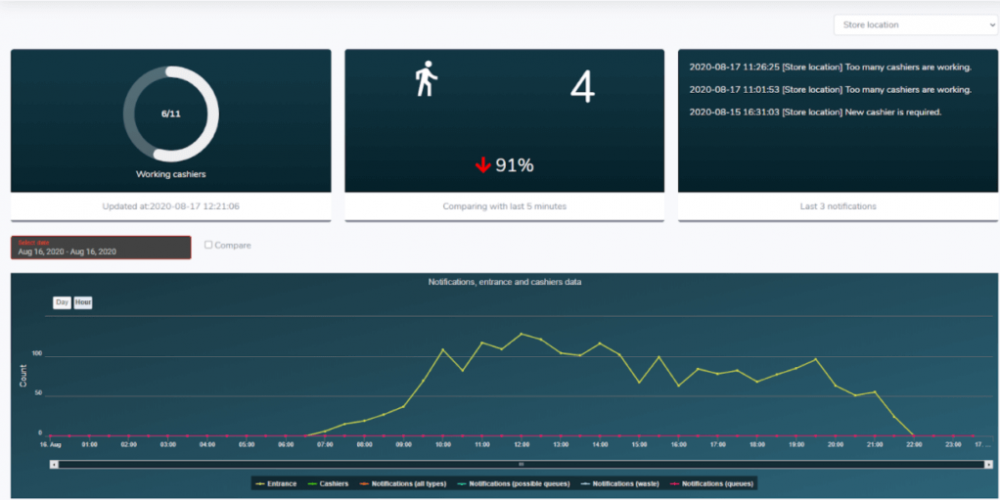The height and width of the screenshot is (500, 1000).
Task: Switch chart to Hour view
Action: [83, 303]
